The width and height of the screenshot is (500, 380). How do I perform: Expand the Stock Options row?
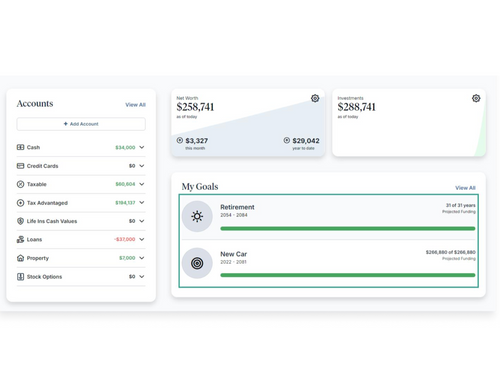(142, 276)
